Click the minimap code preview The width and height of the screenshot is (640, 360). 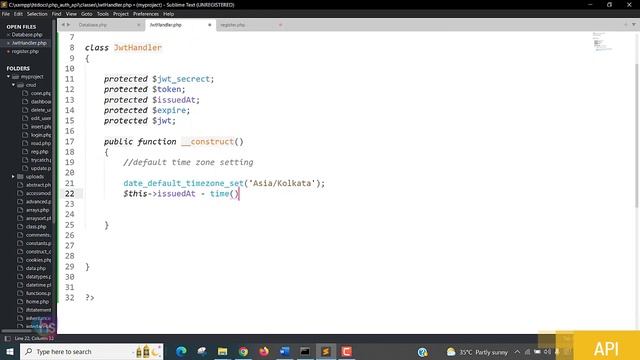click(x=602, y=42)
